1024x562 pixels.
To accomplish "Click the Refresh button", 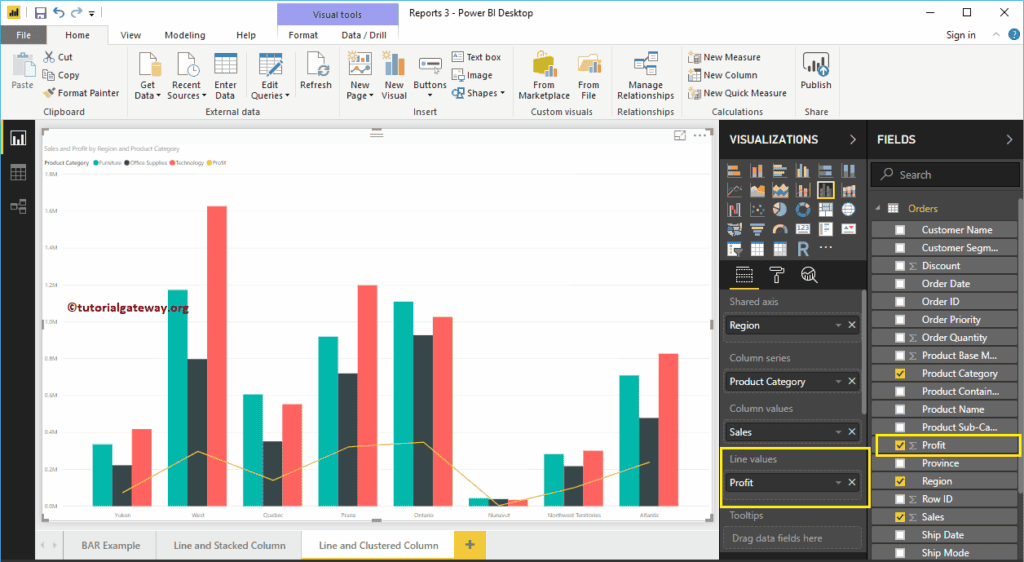I will [x=316, y=71].
